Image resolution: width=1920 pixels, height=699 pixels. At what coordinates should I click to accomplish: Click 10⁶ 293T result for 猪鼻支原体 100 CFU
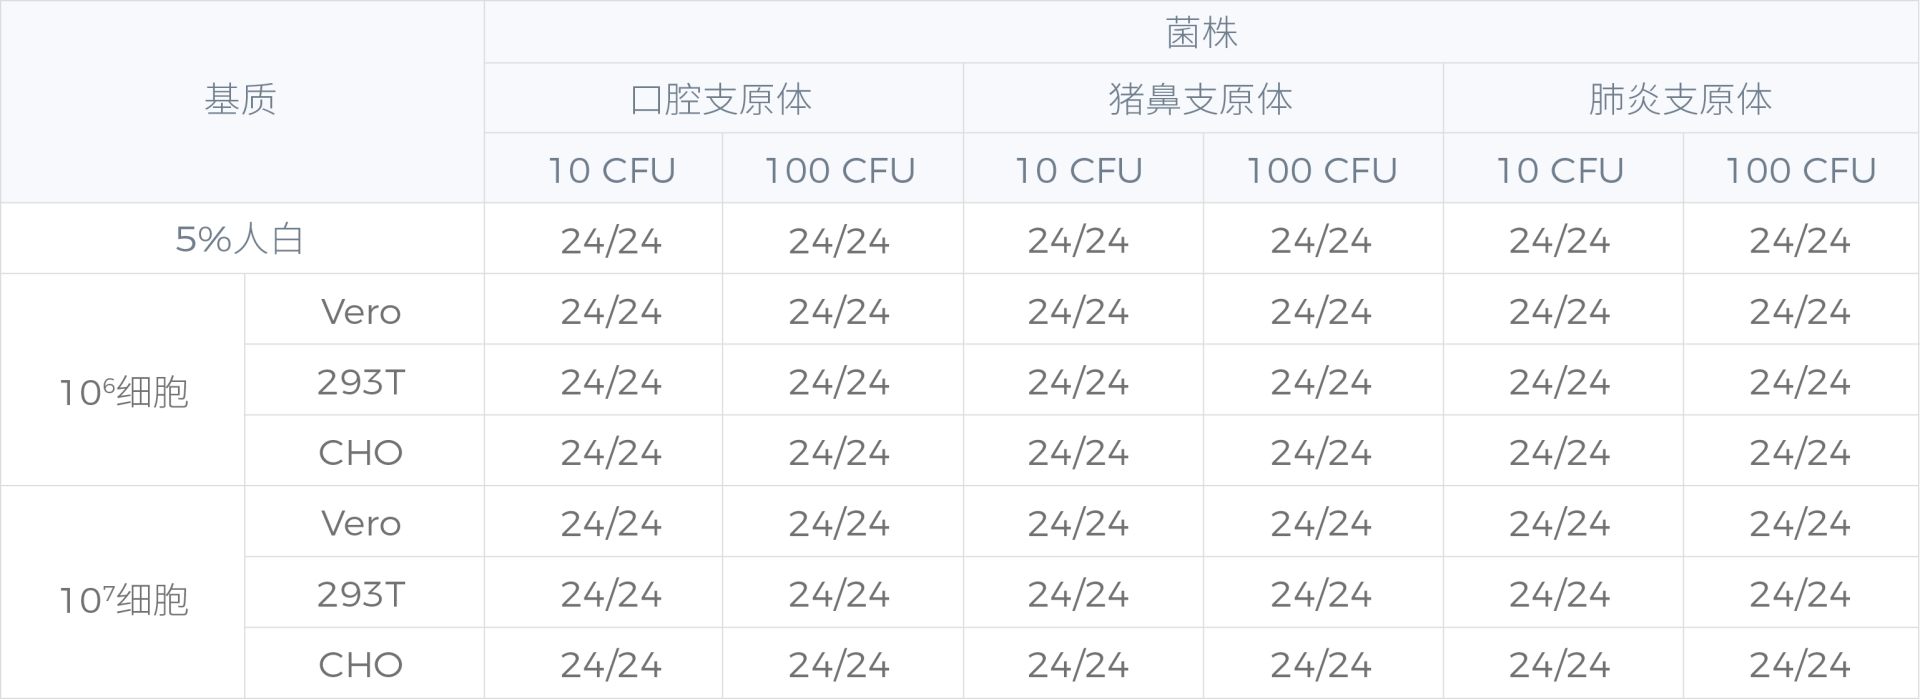(1321, 382)
